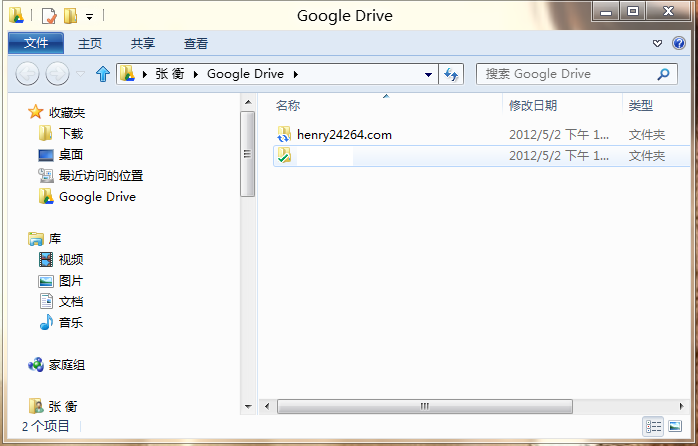This screenshot has width=698, height=446.
Task: Open the 音乐 library
Action: 71,323
